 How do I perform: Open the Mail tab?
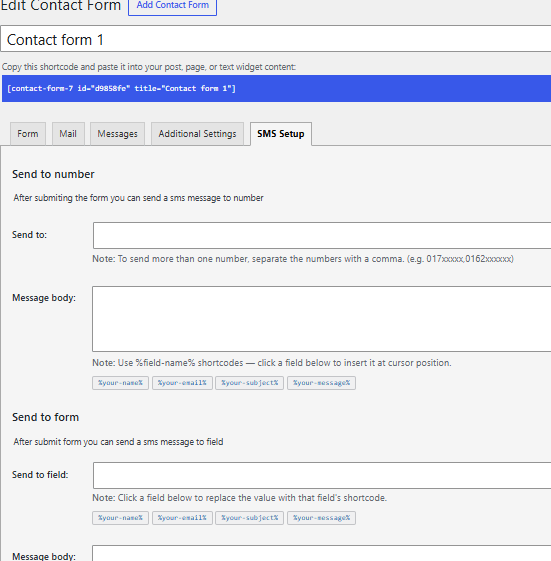pos(68,134)
